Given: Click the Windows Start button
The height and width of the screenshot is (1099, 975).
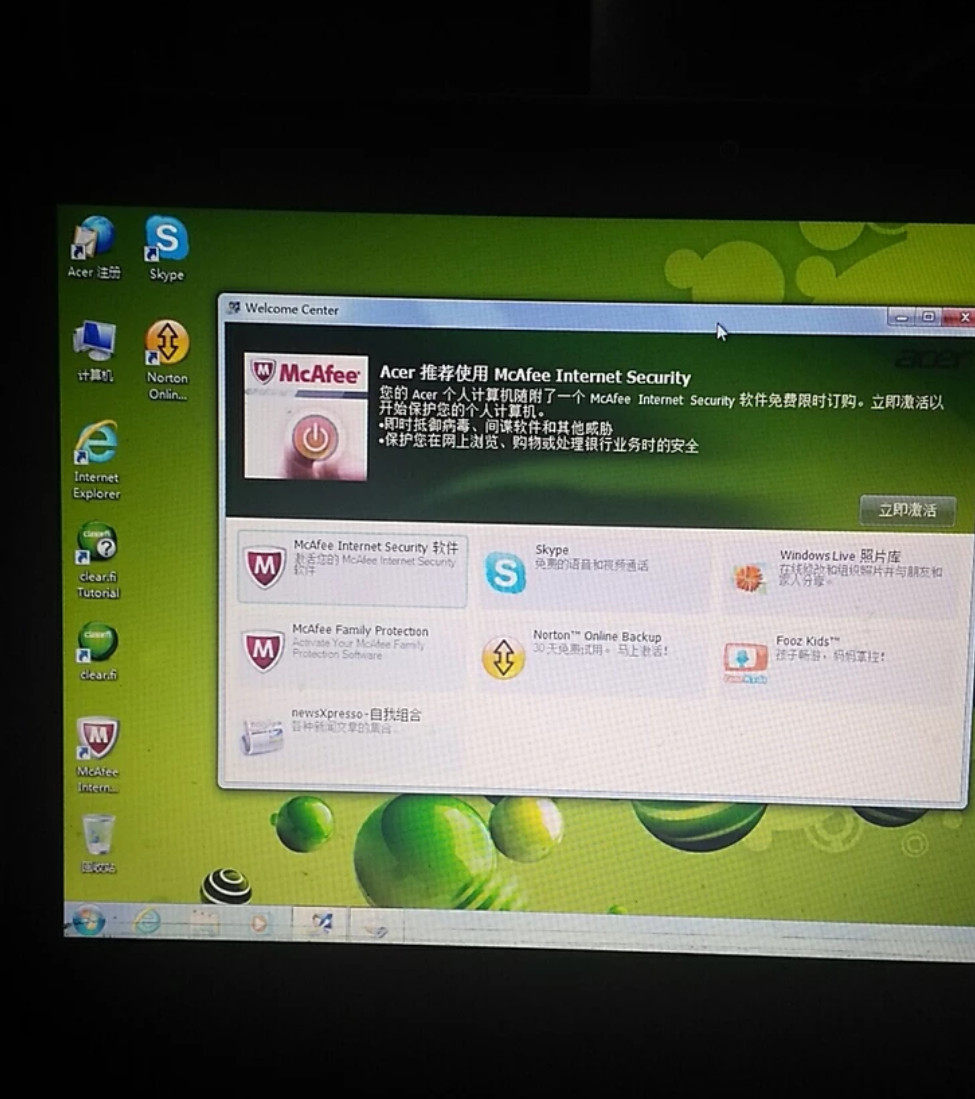Looking at the screenshot, I should (x=88, y=920).
